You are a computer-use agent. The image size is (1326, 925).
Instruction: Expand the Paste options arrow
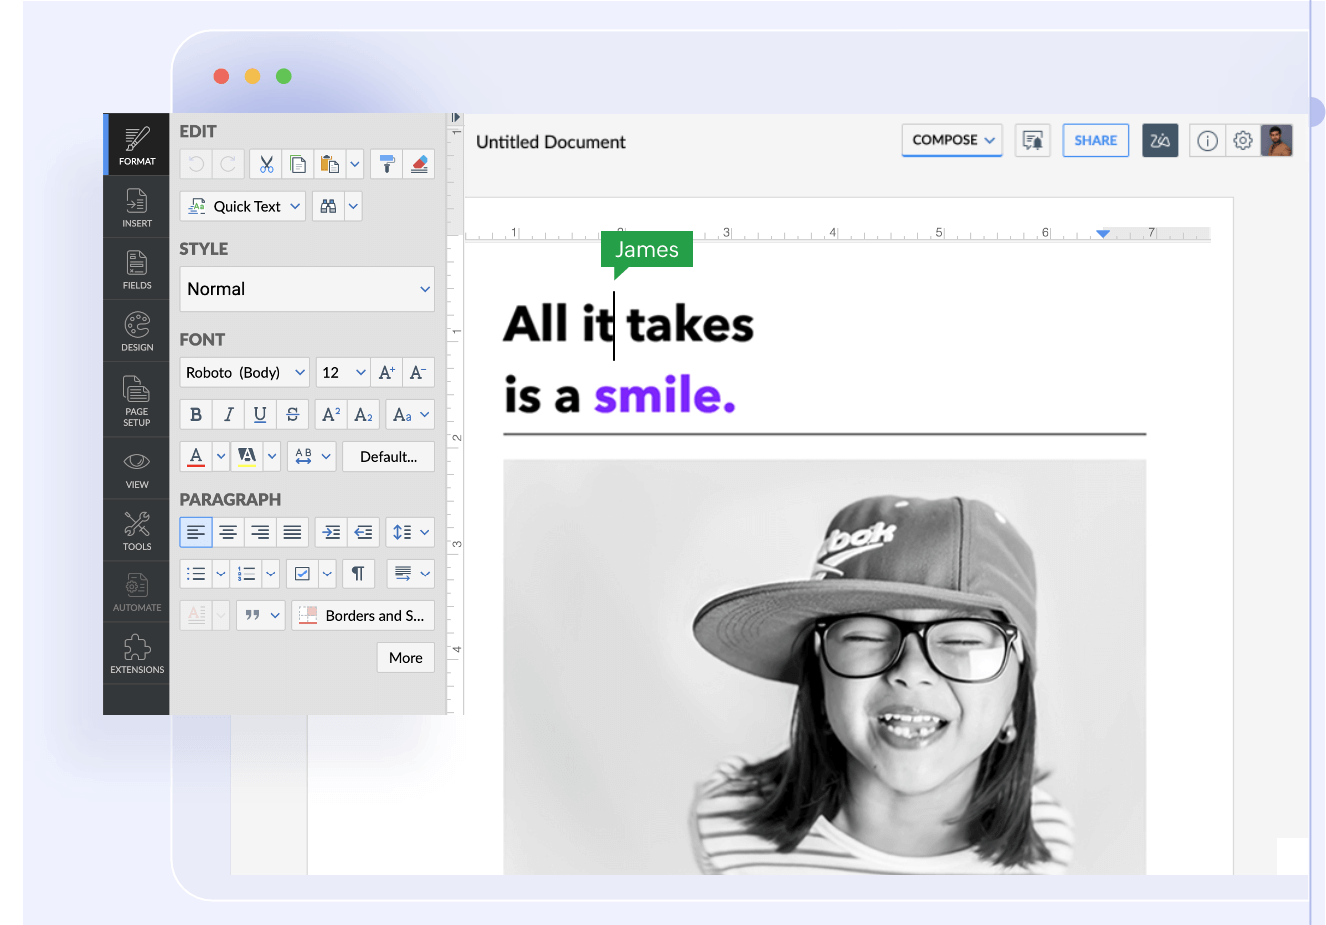pos(355,164)
